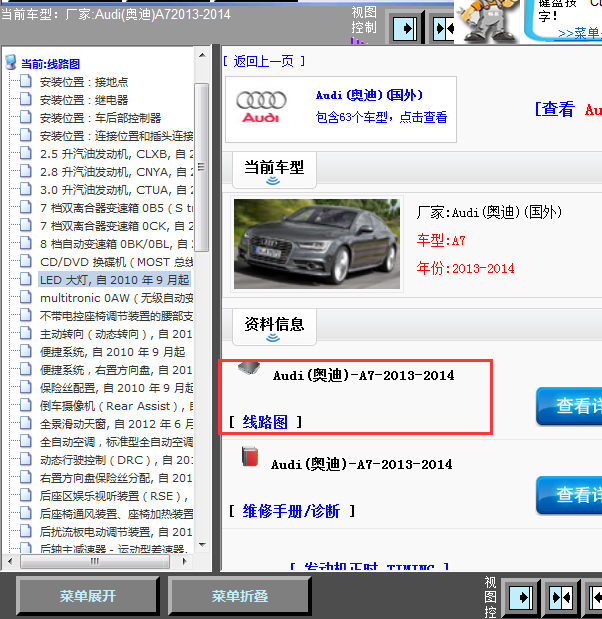Screen dimensions: 602x619
Task: Click the document icon beside 安装位置:接地点
Action: tap(26, 81)
